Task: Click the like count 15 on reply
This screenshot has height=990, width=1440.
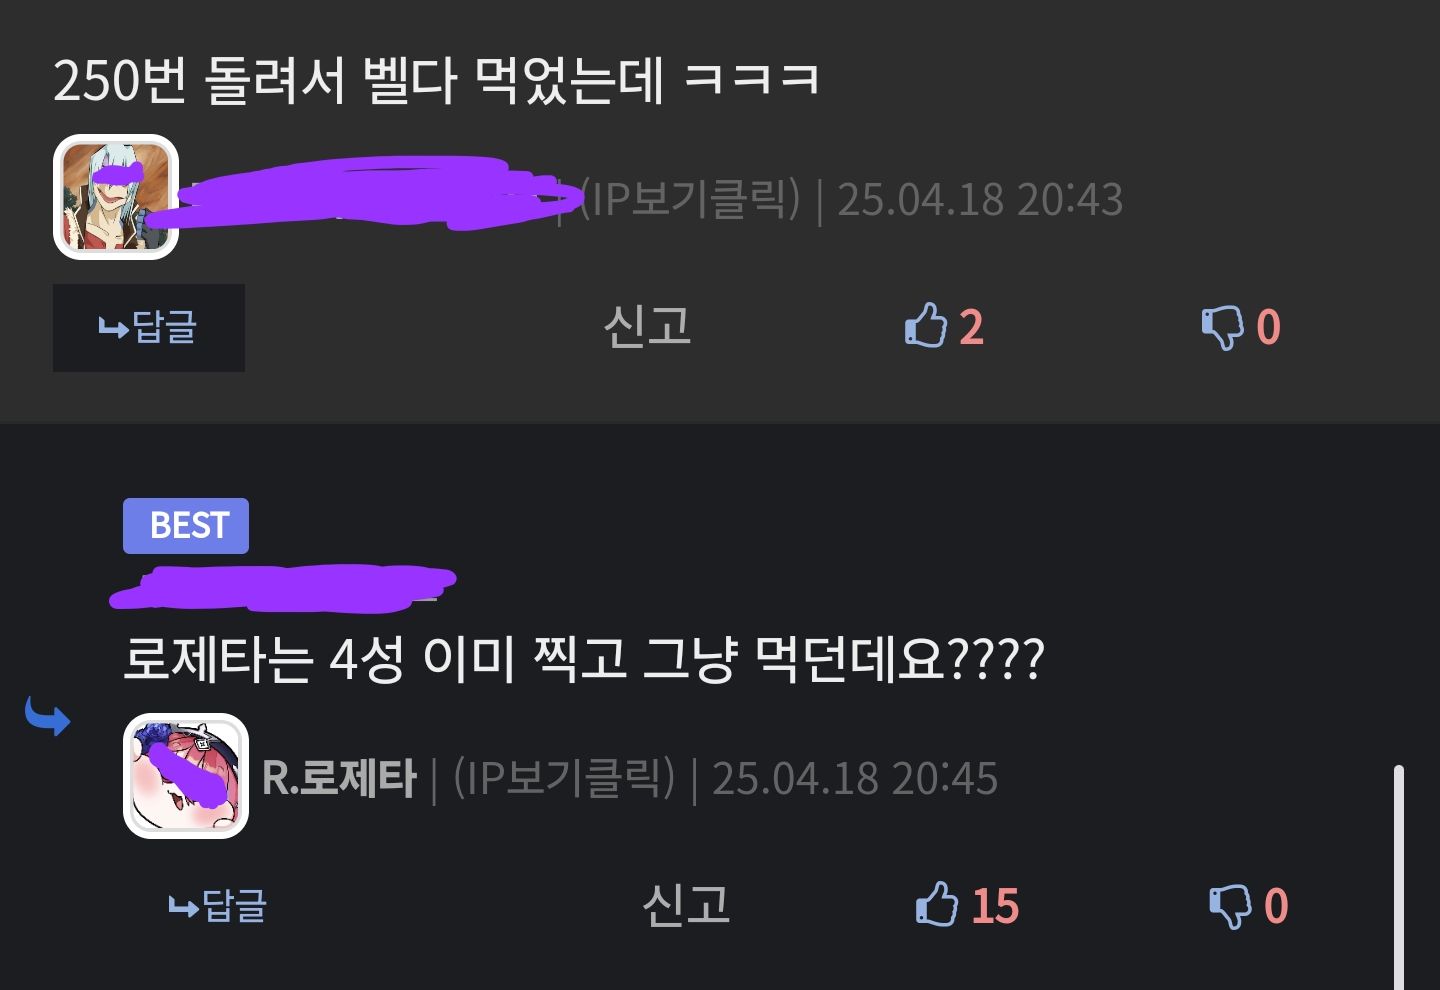Action: click(995, 906)
